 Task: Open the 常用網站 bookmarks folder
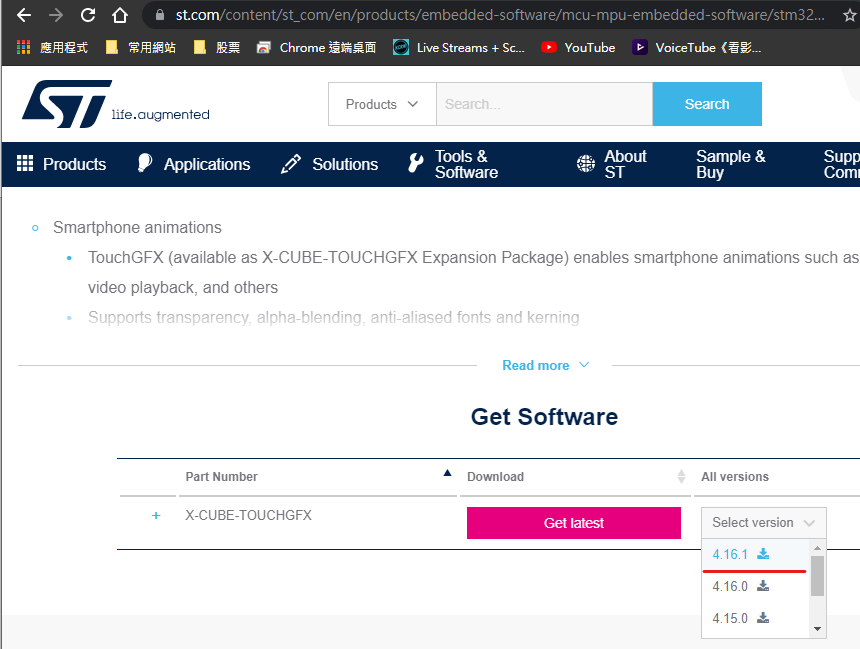tap(140, 48)
